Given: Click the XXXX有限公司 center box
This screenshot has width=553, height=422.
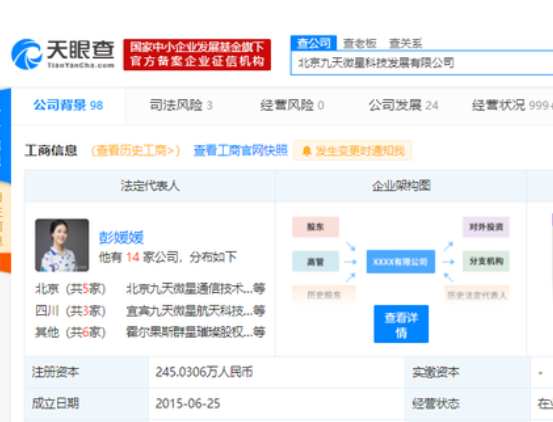Looking at the screenshot, I should 401,262.
